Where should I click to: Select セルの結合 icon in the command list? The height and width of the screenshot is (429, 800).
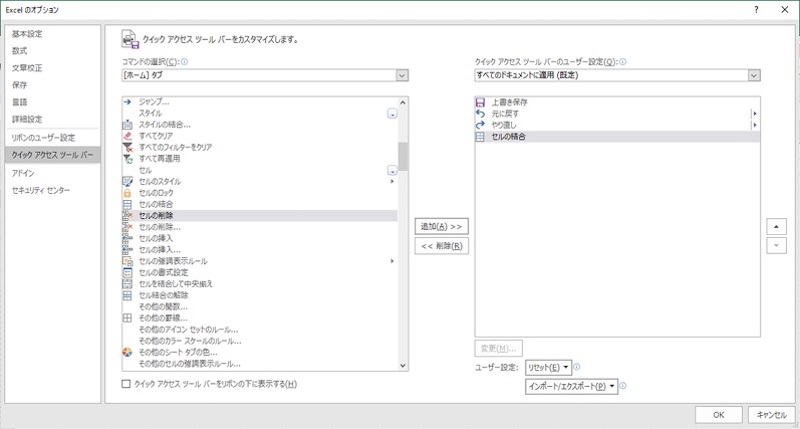tap(128, 204)
